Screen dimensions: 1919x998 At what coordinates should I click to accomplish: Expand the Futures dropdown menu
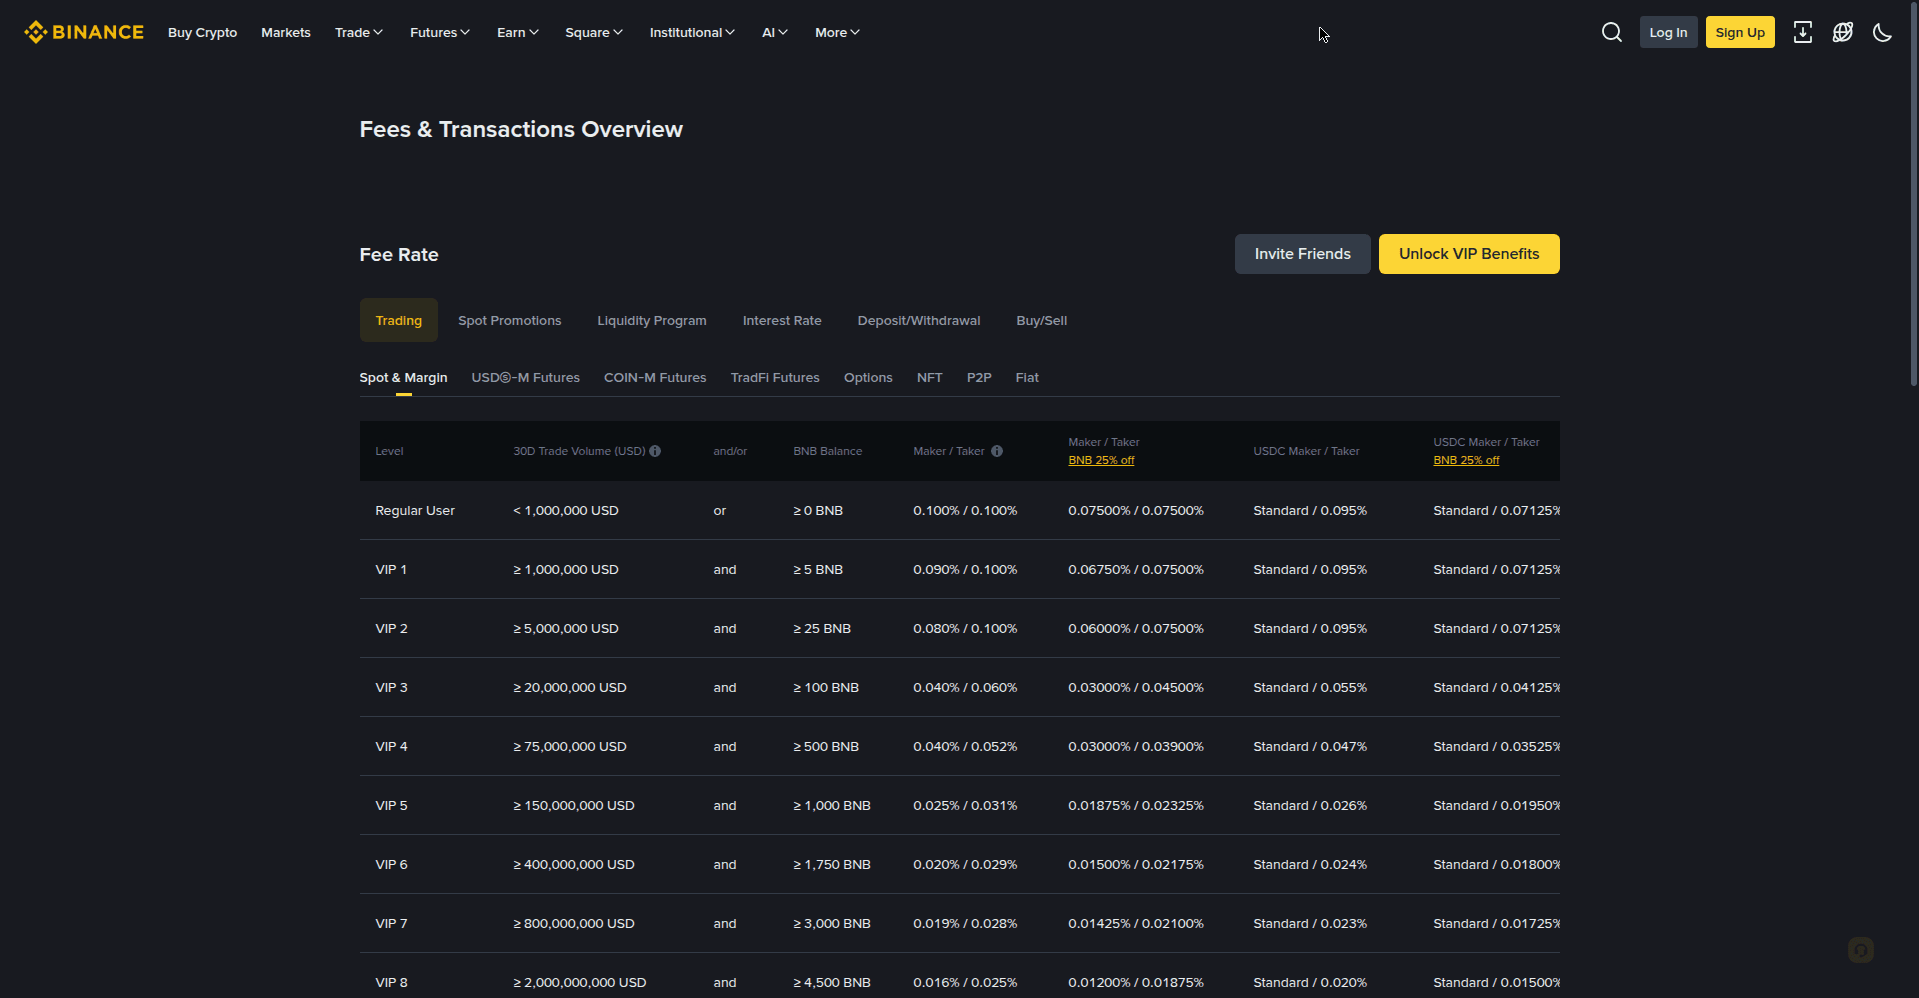point(440,32)
